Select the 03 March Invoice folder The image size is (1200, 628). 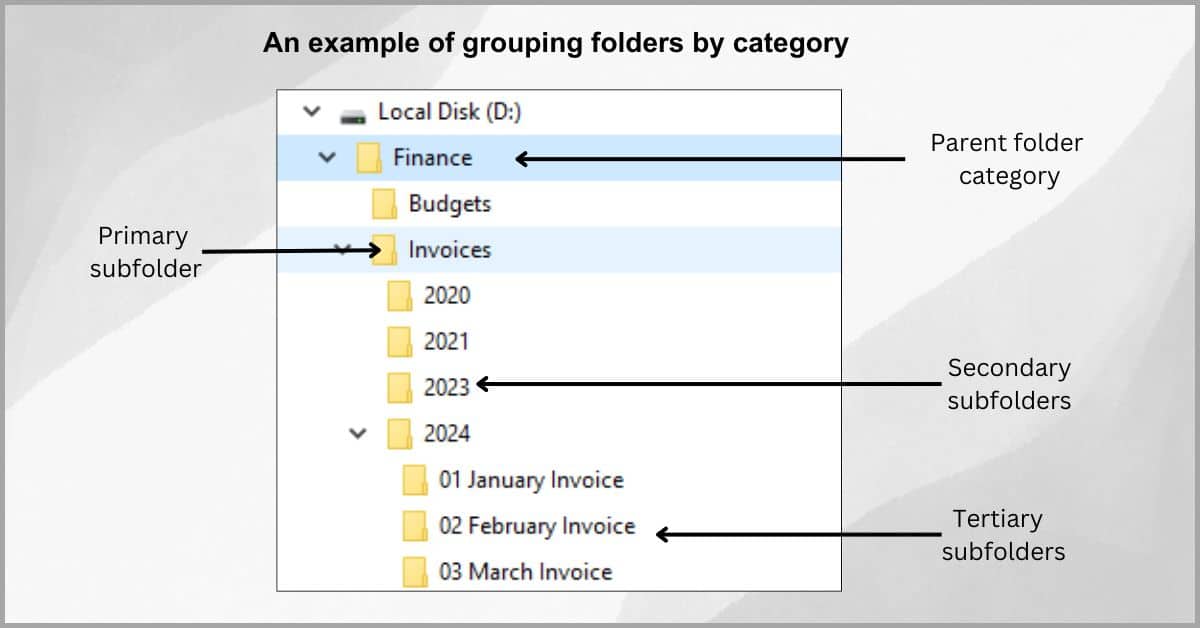[x=527, y=571]
